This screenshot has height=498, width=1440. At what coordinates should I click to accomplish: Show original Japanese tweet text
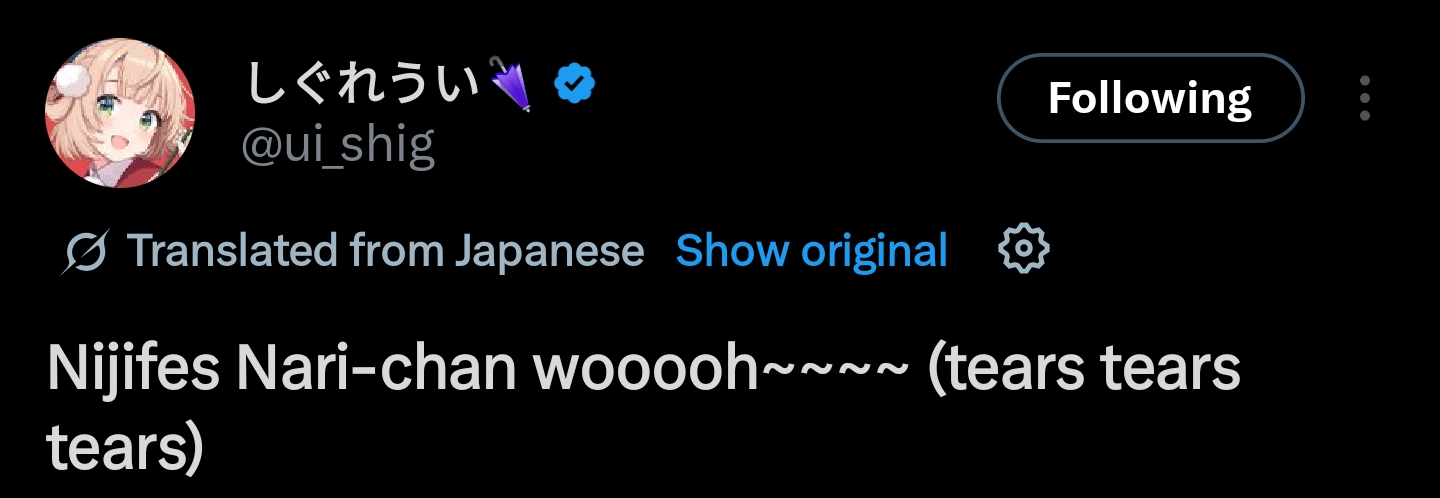coord(811,251)
